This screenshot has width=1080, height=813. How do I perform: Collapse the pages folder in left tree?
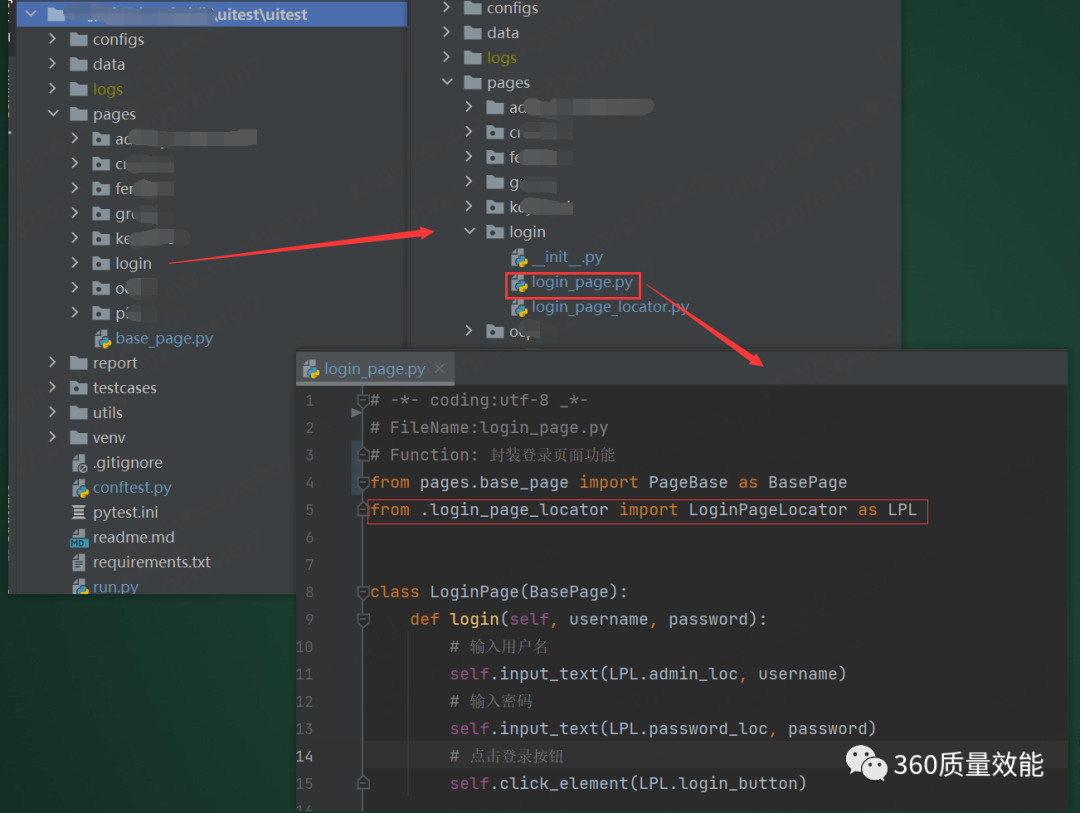point(53,114)
